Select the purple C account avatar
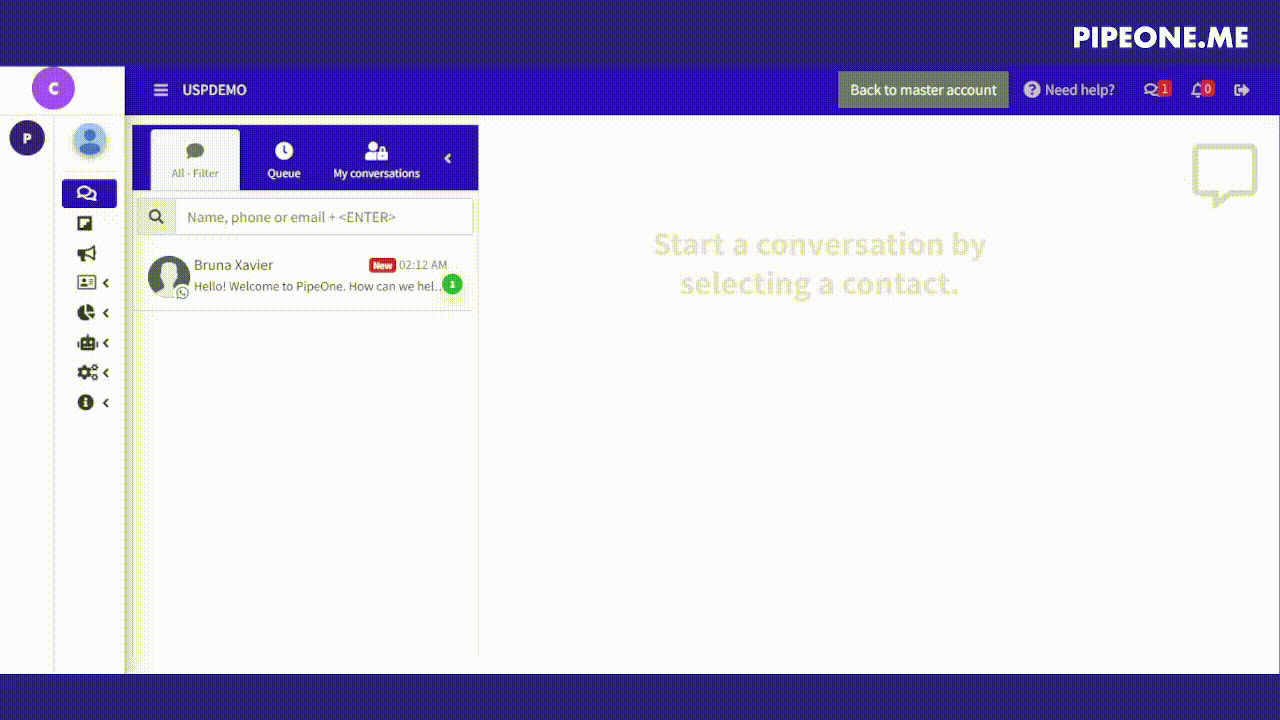The width and height of the screenshot is (1280, 720). pyautogui.click(x=53, y=88)
